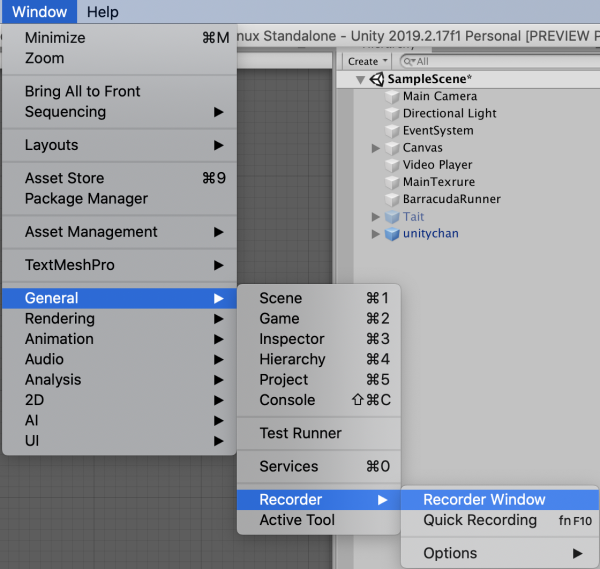This screenshot has height=569, width=600.
Task: Open the 2D submenu
Action: click(x=119, y=400)
